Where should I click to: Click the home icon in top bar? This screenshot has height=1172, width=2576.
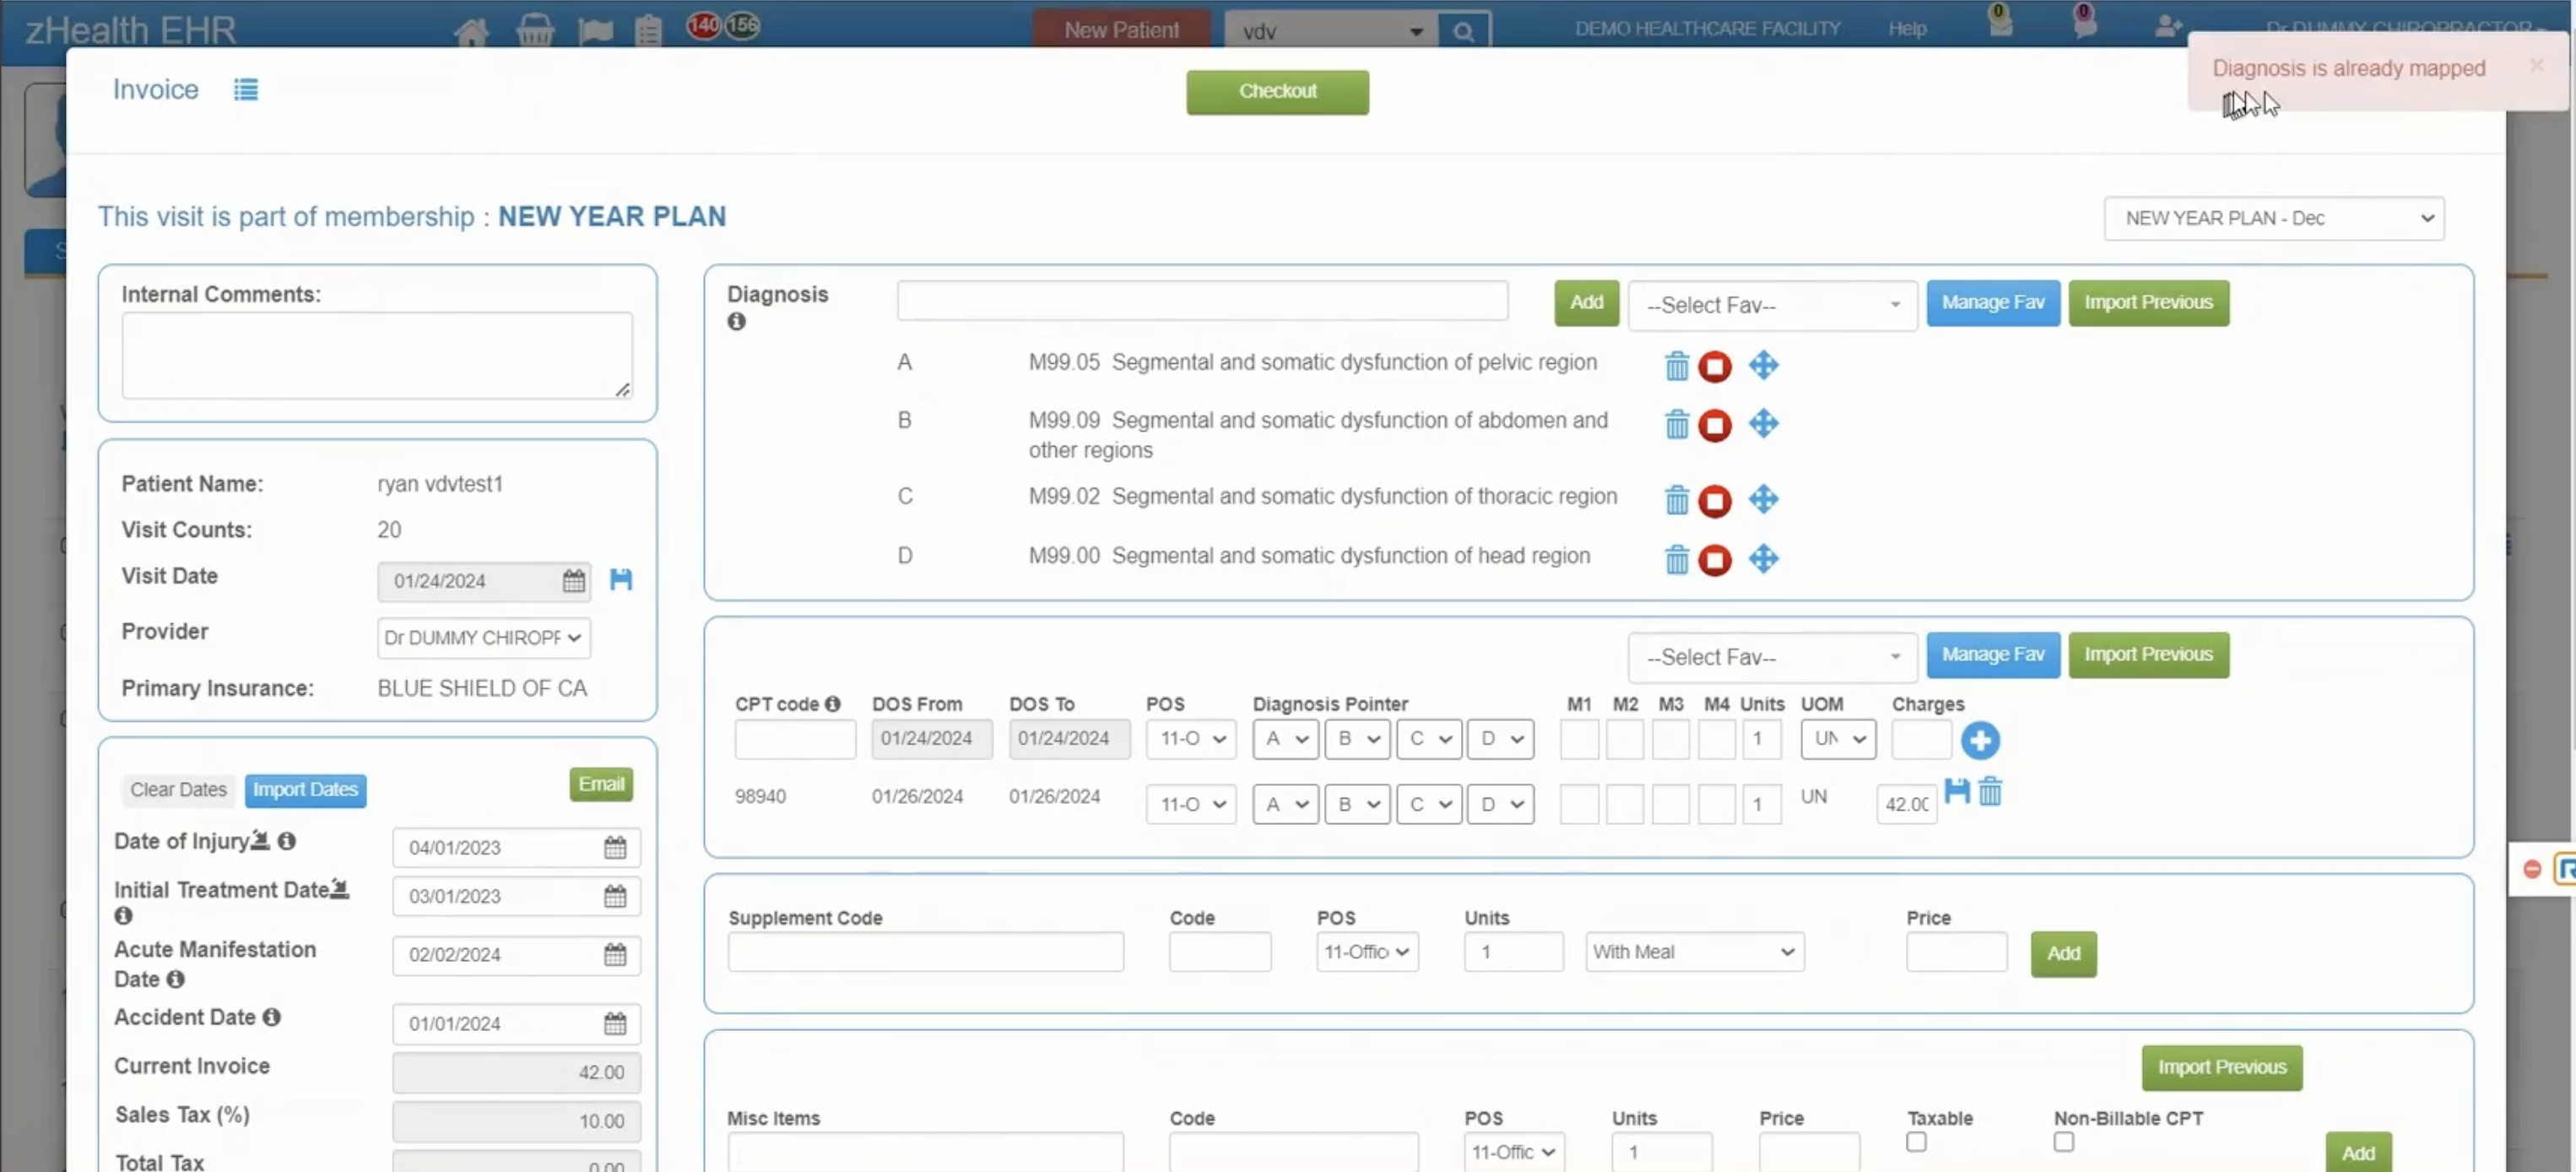[471, 31]
